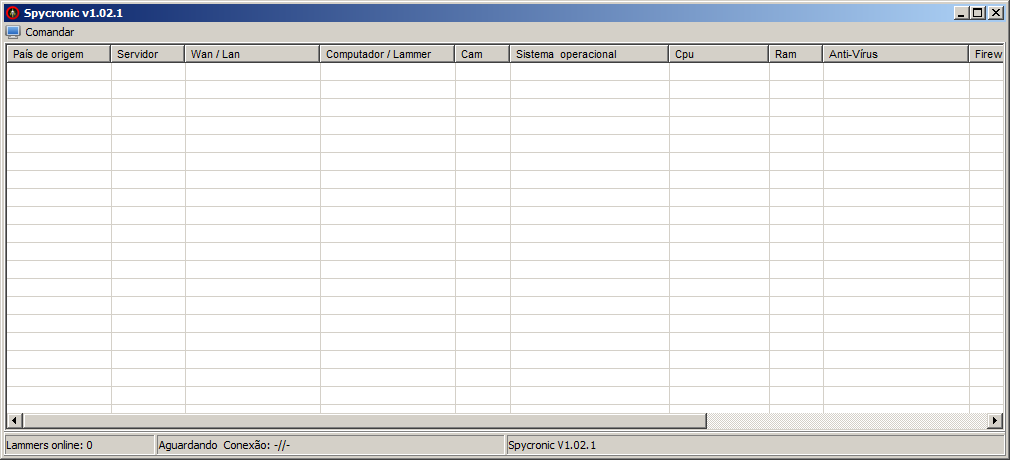Click the Servidor column header
The width and height of the screenshot is (1010, 460).
click(x=147, y=54)
